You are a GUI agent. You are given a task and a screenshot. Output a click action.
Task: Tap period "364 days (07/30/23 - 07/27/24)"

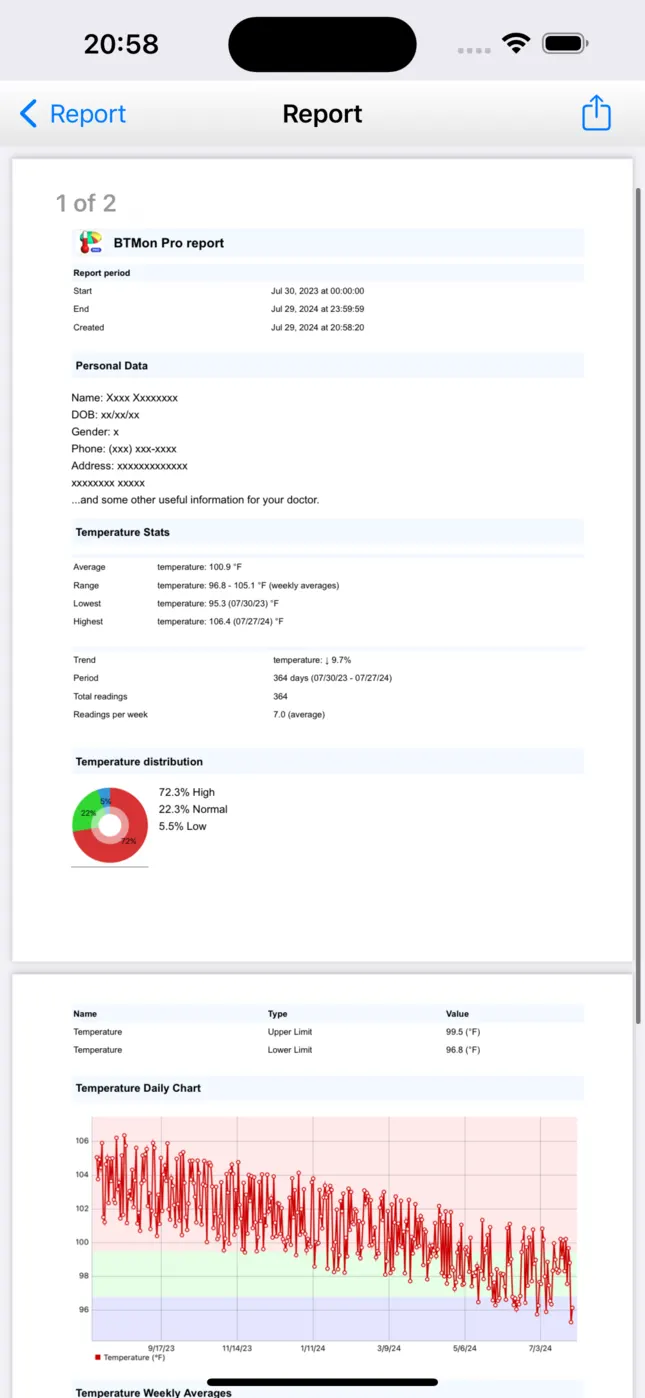tap(333, 678)
